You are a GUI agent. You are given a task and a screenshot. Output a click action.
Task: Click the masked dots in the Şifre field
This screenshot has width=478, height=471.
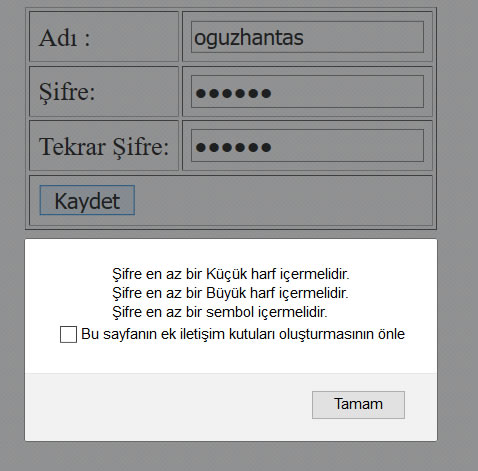click(x=233, y=93)
